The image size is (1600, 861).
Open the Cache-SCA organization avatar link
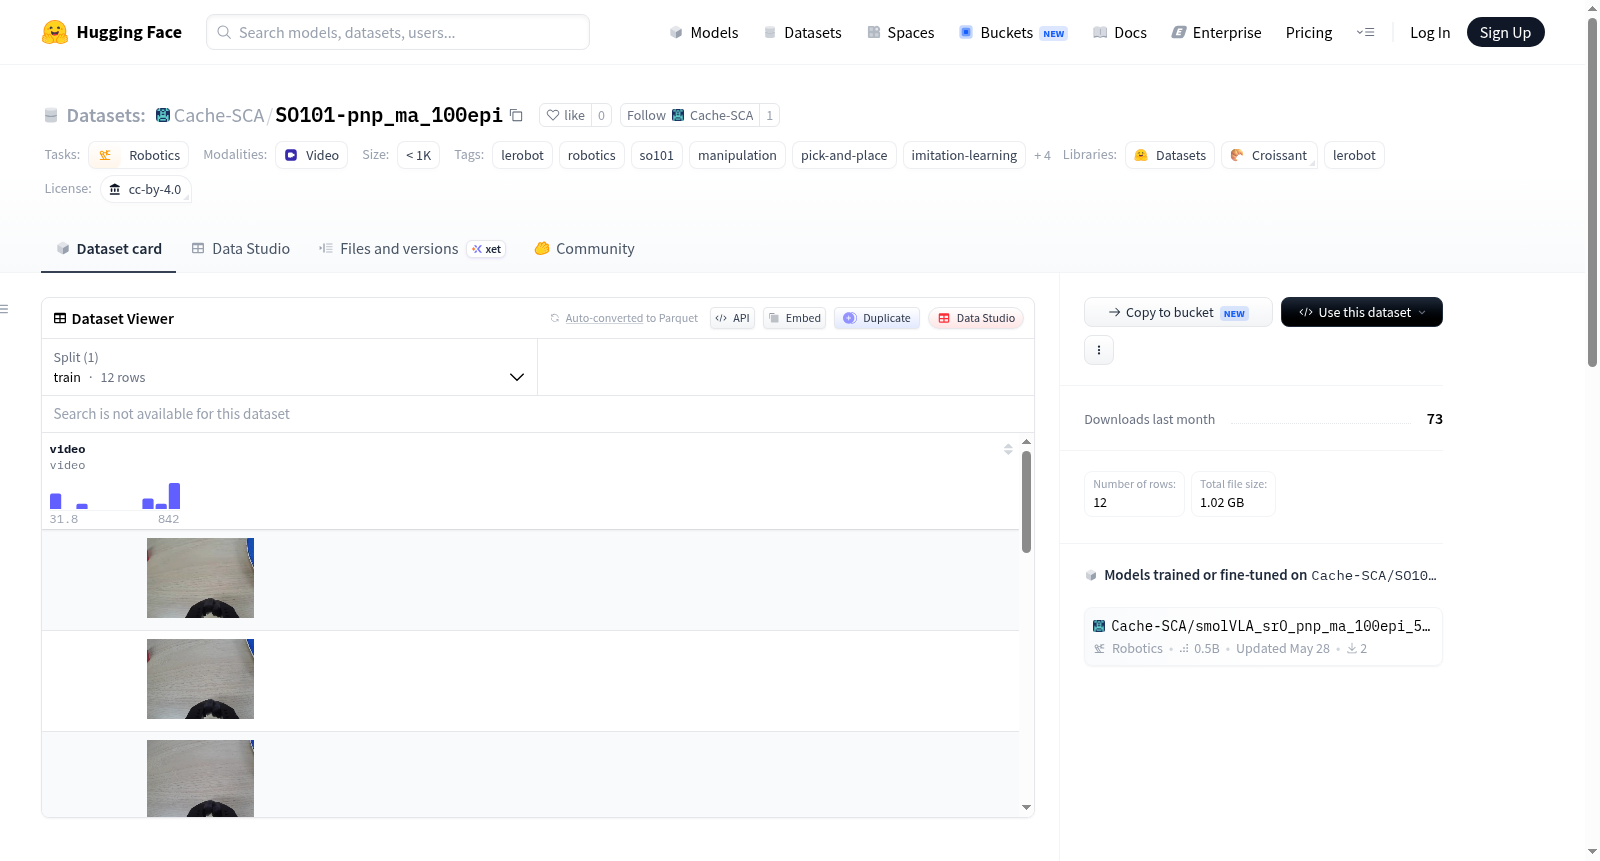click(162, 115)
